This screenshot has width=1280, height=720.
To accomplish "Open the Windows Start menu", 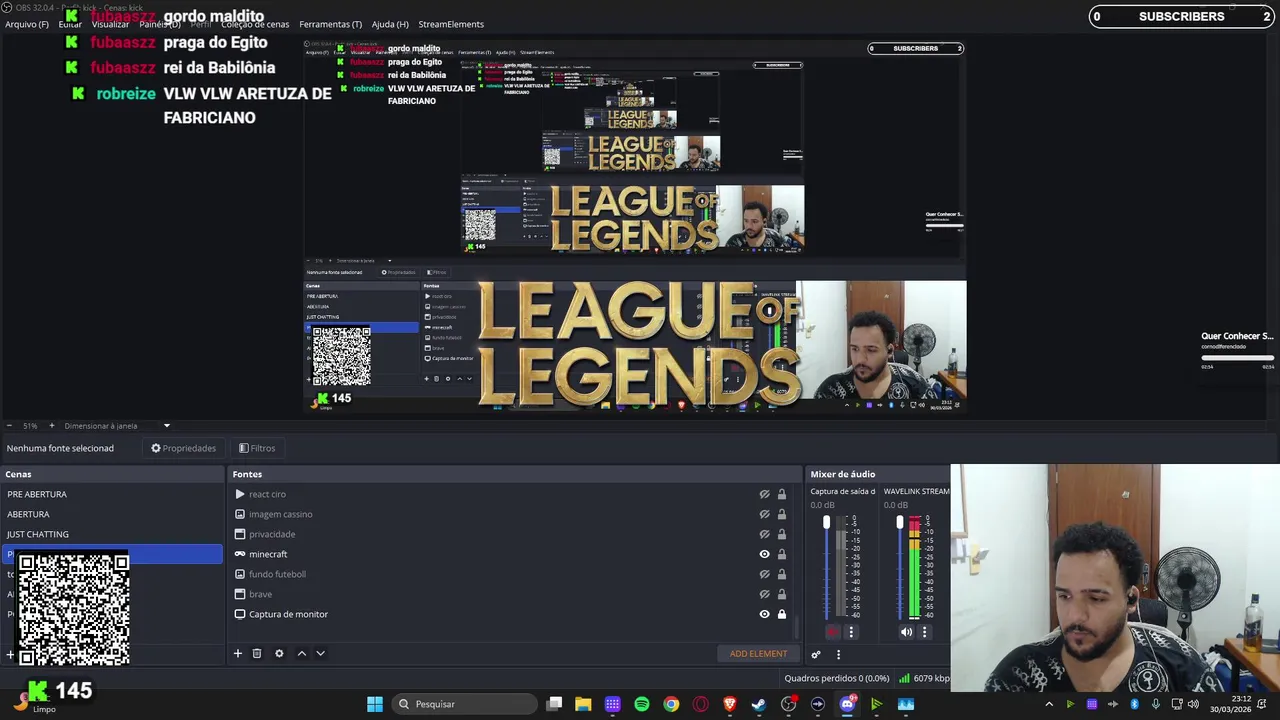I will (x=375, y=704).
